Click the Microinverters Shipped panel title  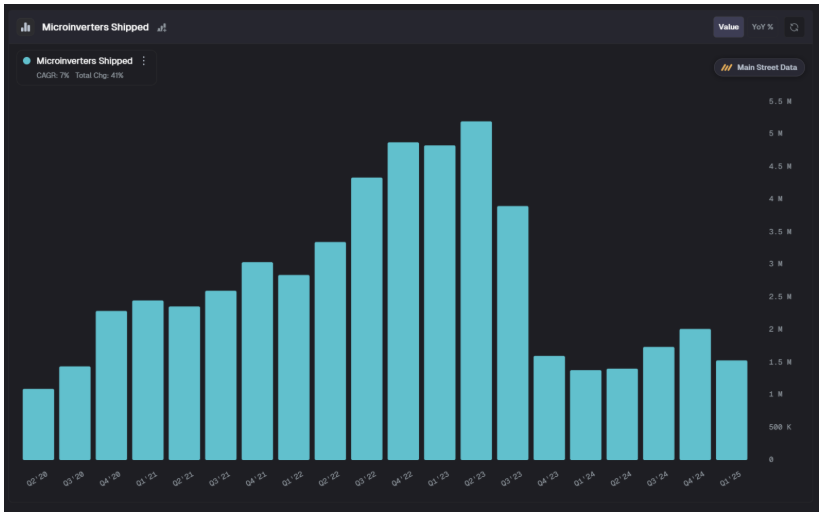tap(95, 27)
